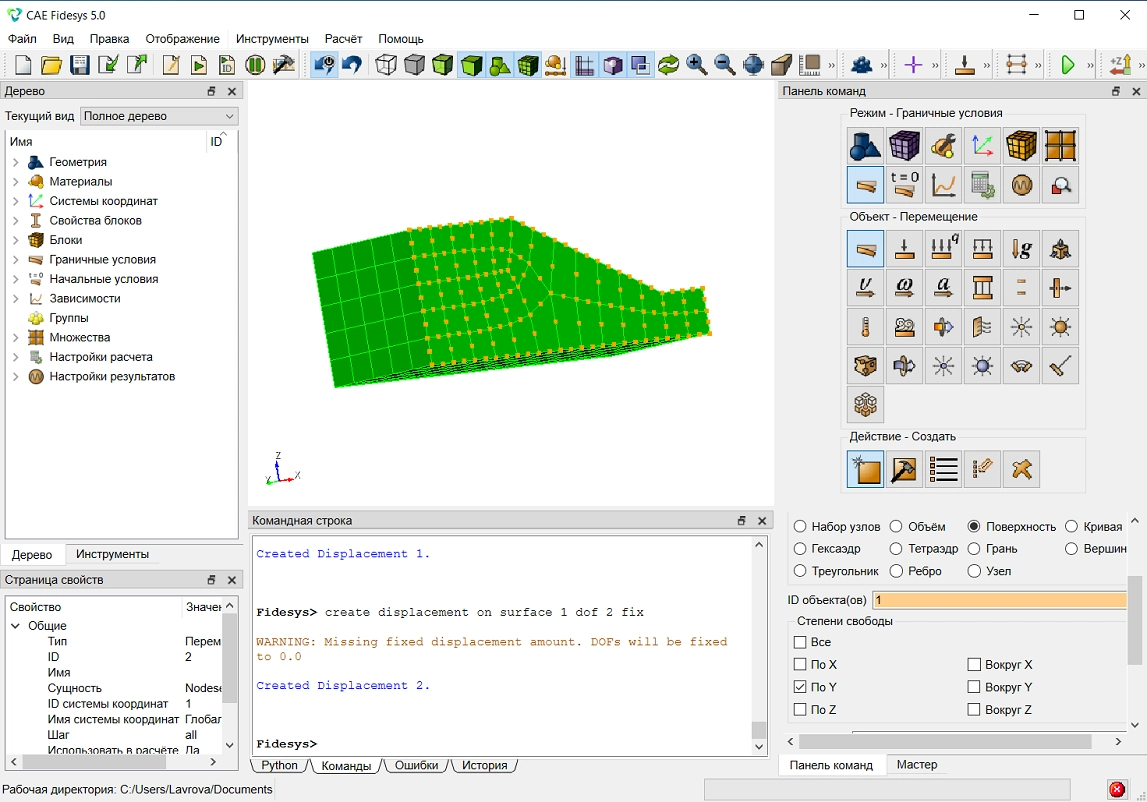Select the Гексаэдр radio button
The width and height of the screenshot is (1147, 802).
(800, 548)
